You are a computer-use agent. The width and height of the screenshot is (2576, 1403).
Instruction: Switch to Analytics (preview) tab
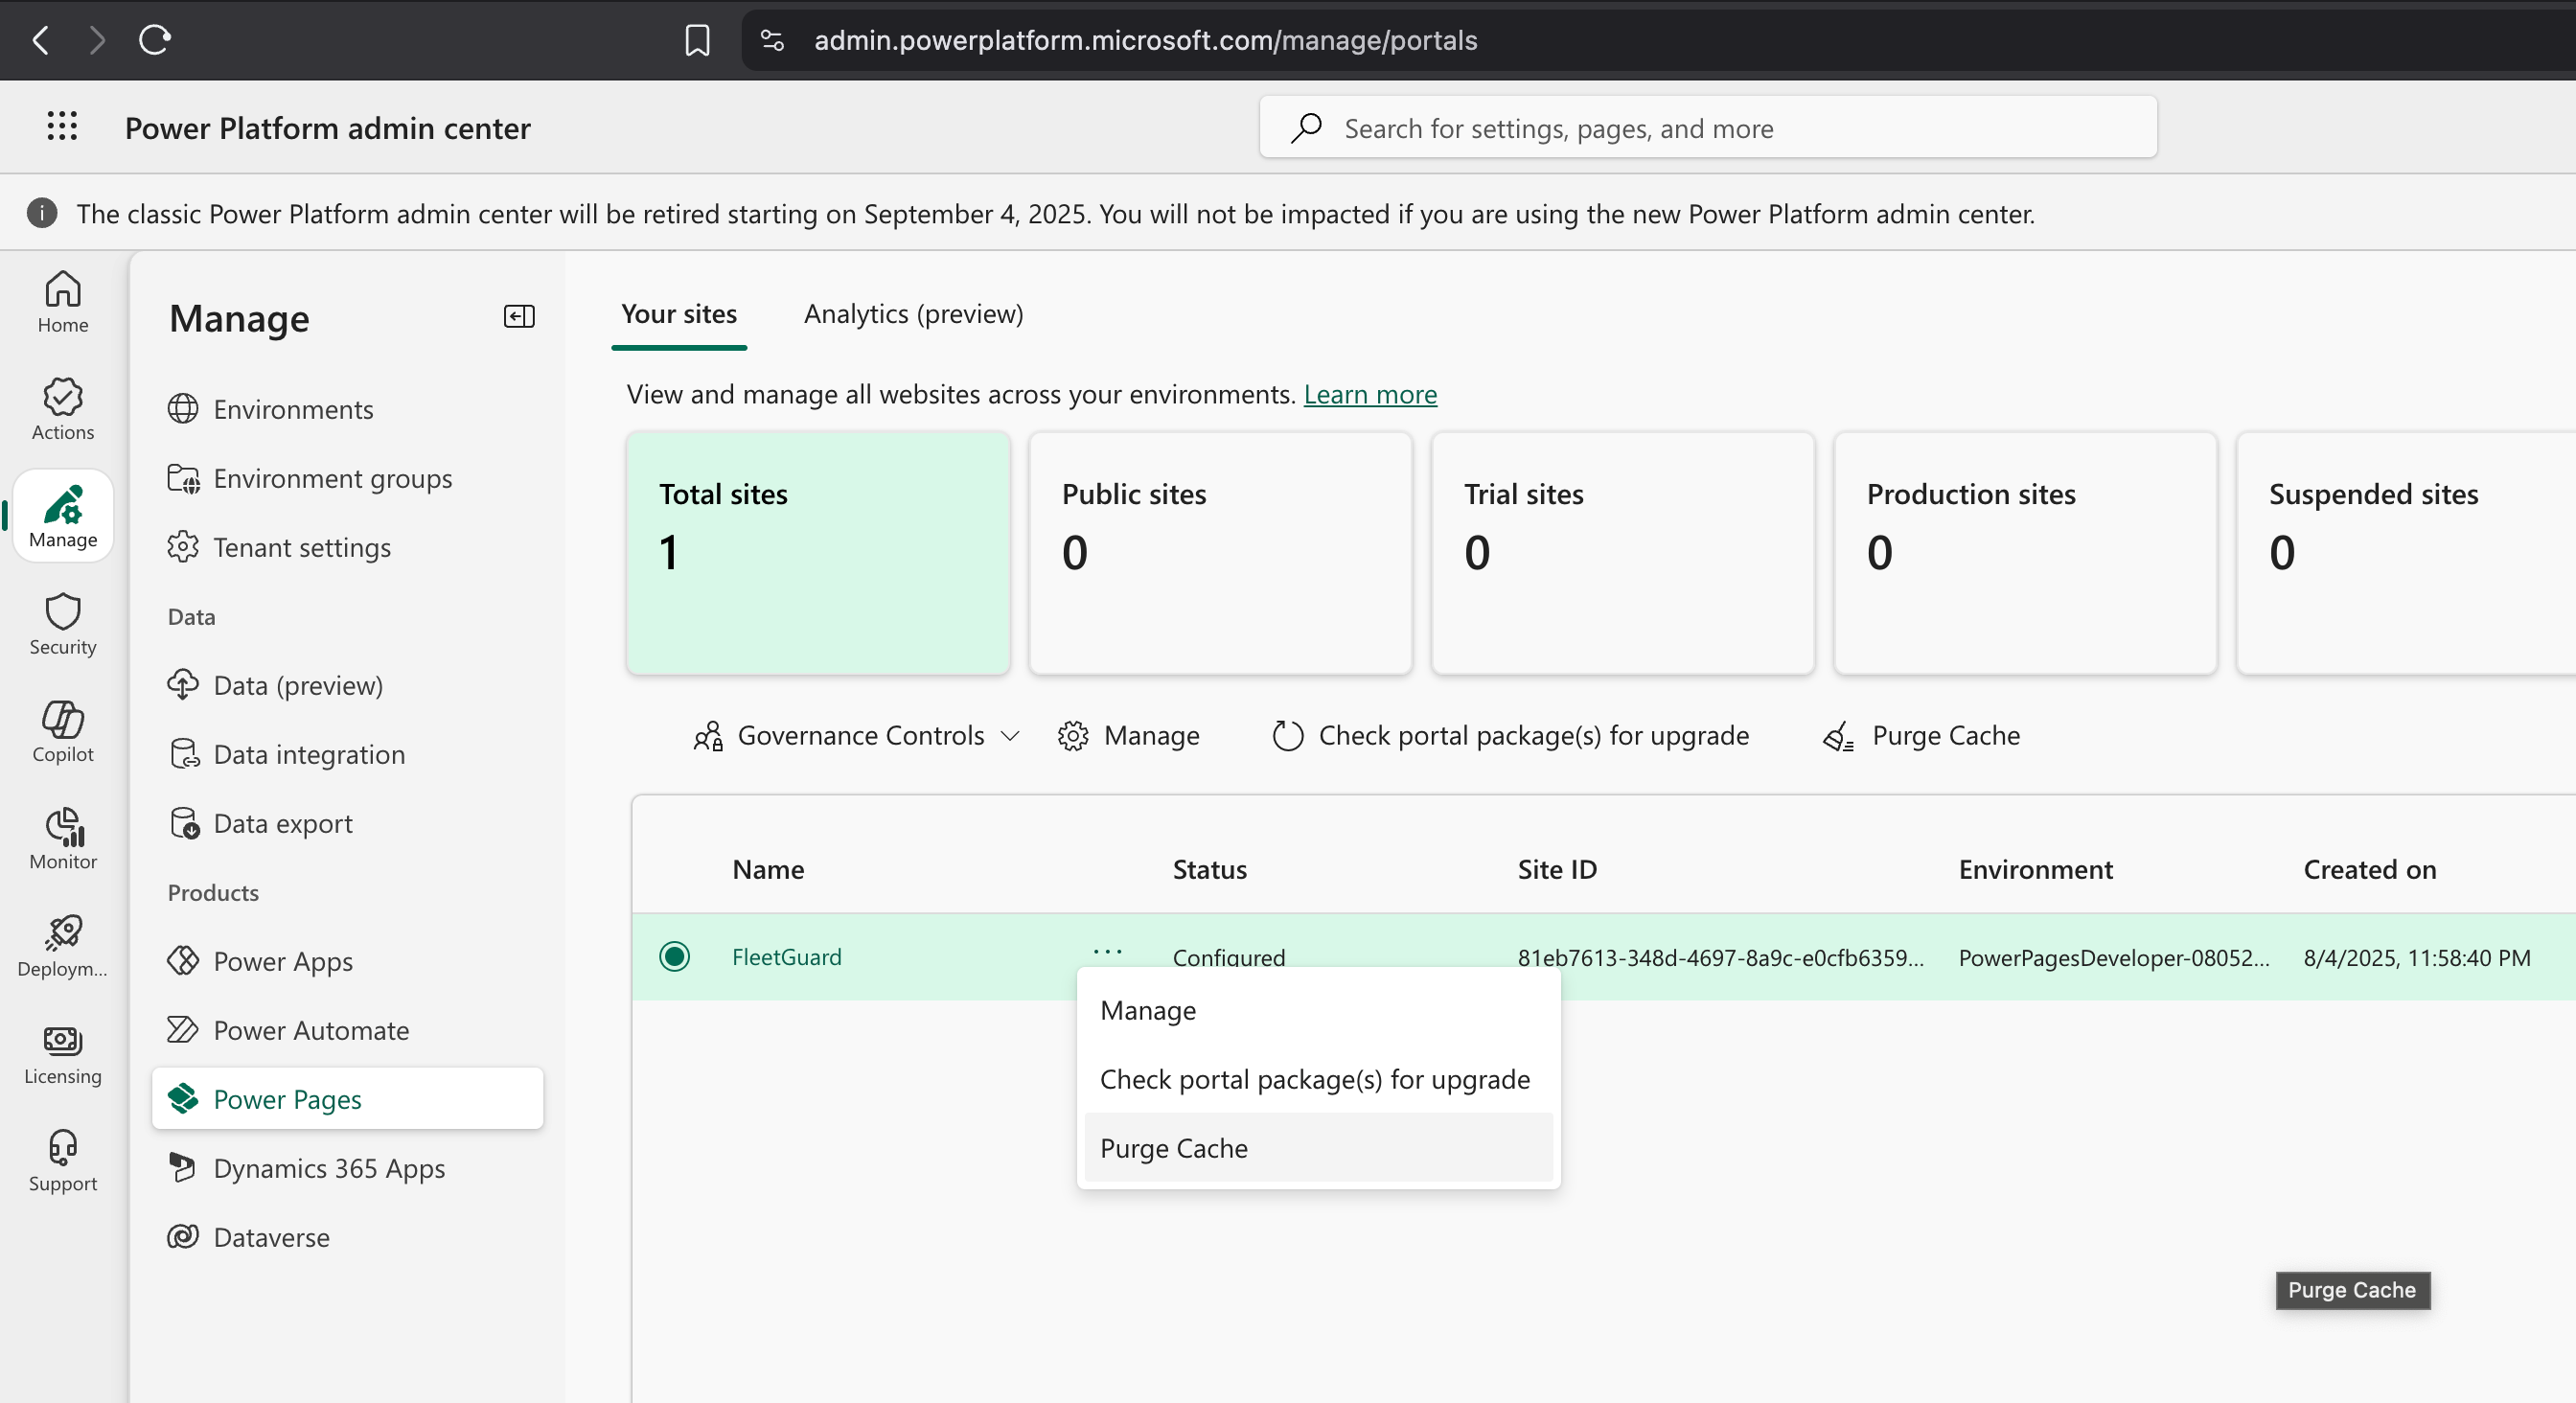(913, 314)
